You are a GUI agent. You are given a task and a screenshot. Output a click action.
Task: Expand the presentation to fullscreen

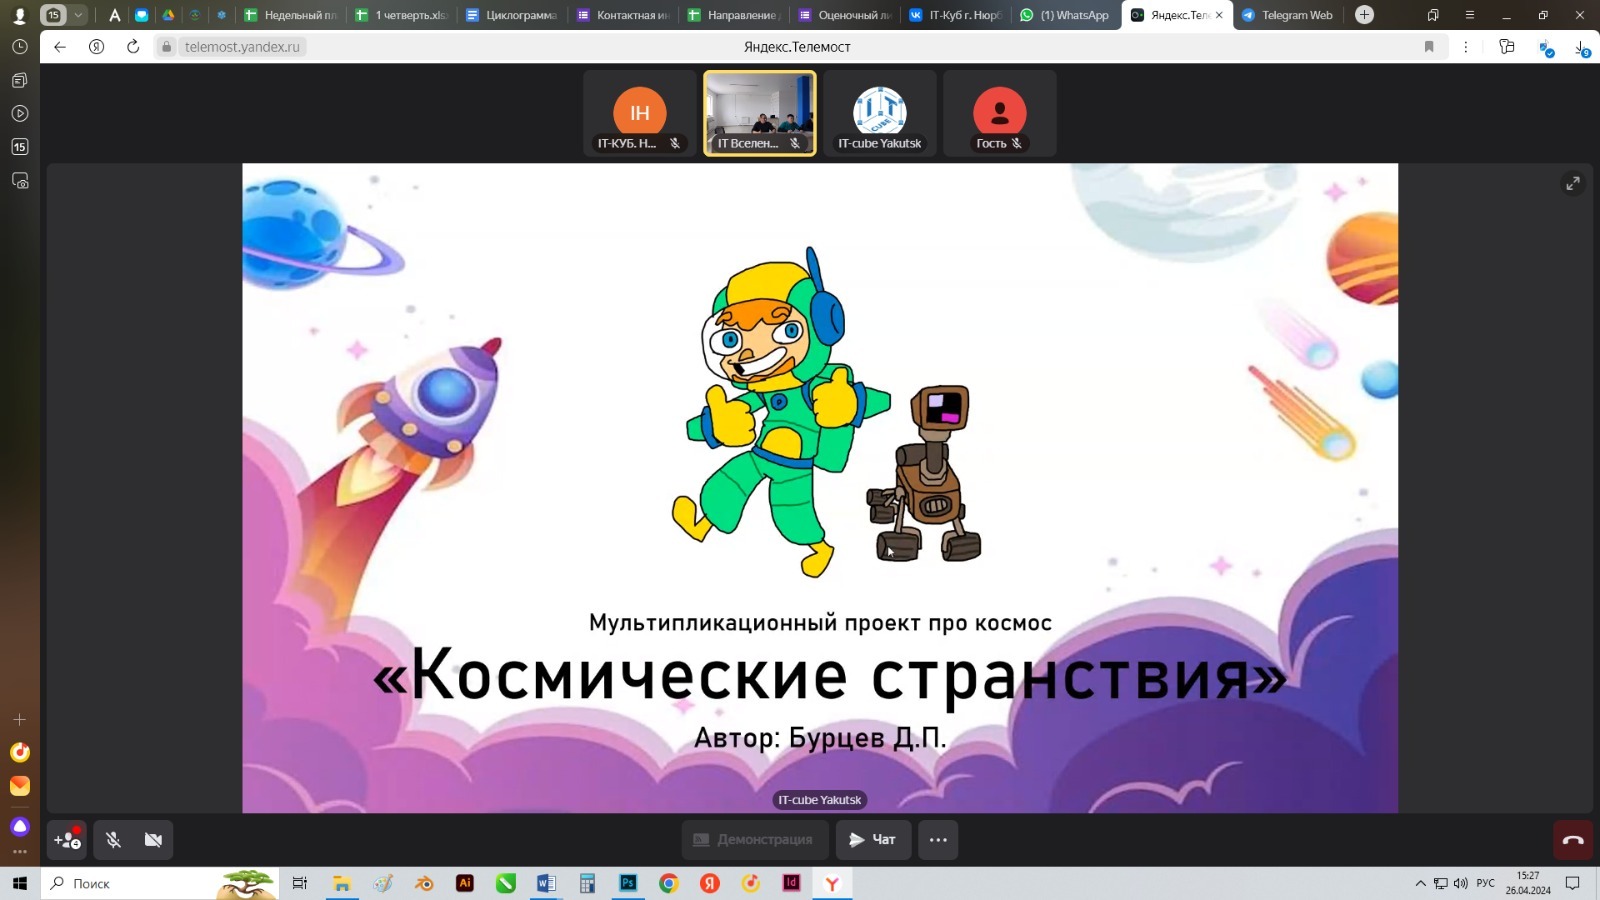point(1573,183)
